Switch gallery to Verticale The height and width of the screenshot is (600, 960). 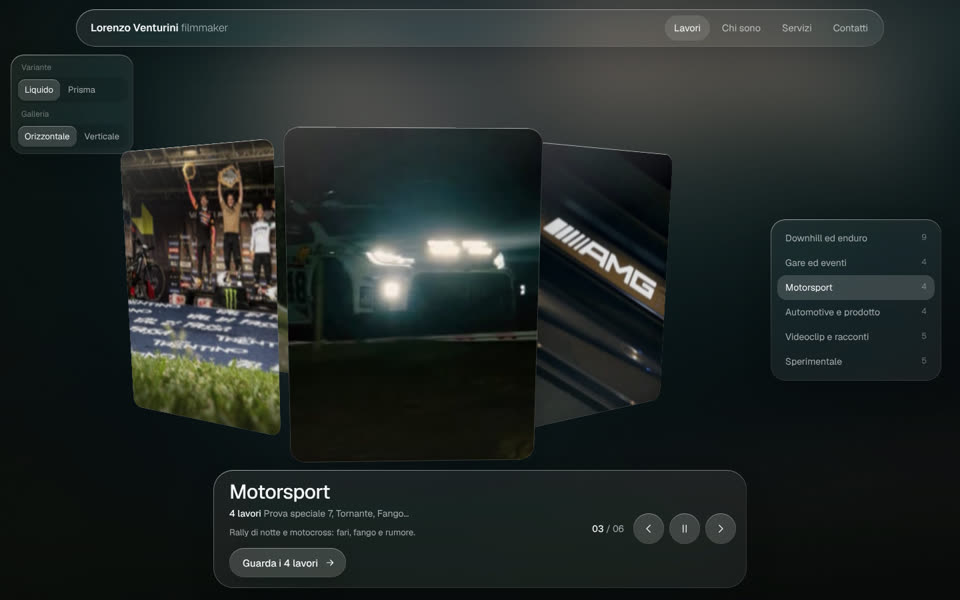(x=102, y=137)
